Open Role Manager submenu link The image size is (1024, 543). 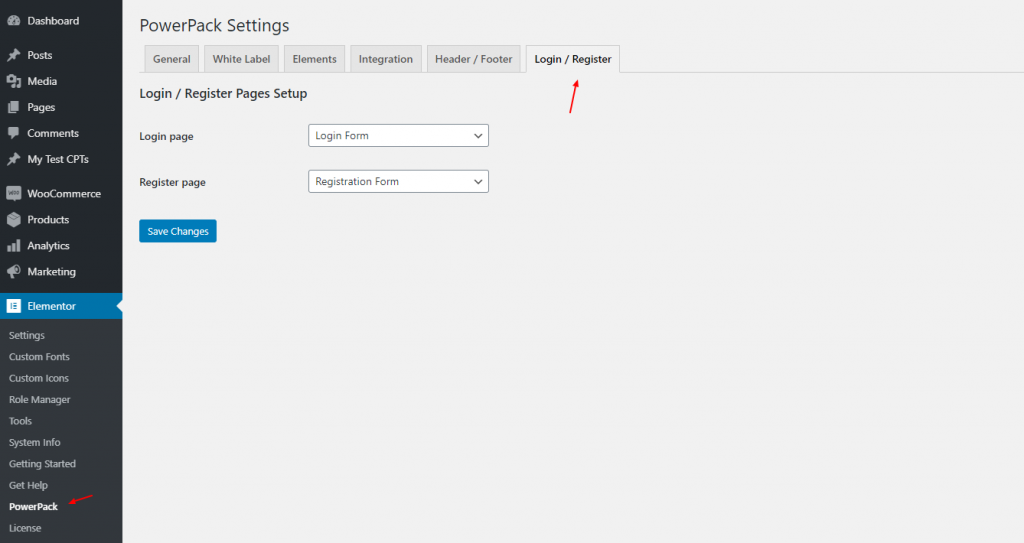tap(40, 400)
